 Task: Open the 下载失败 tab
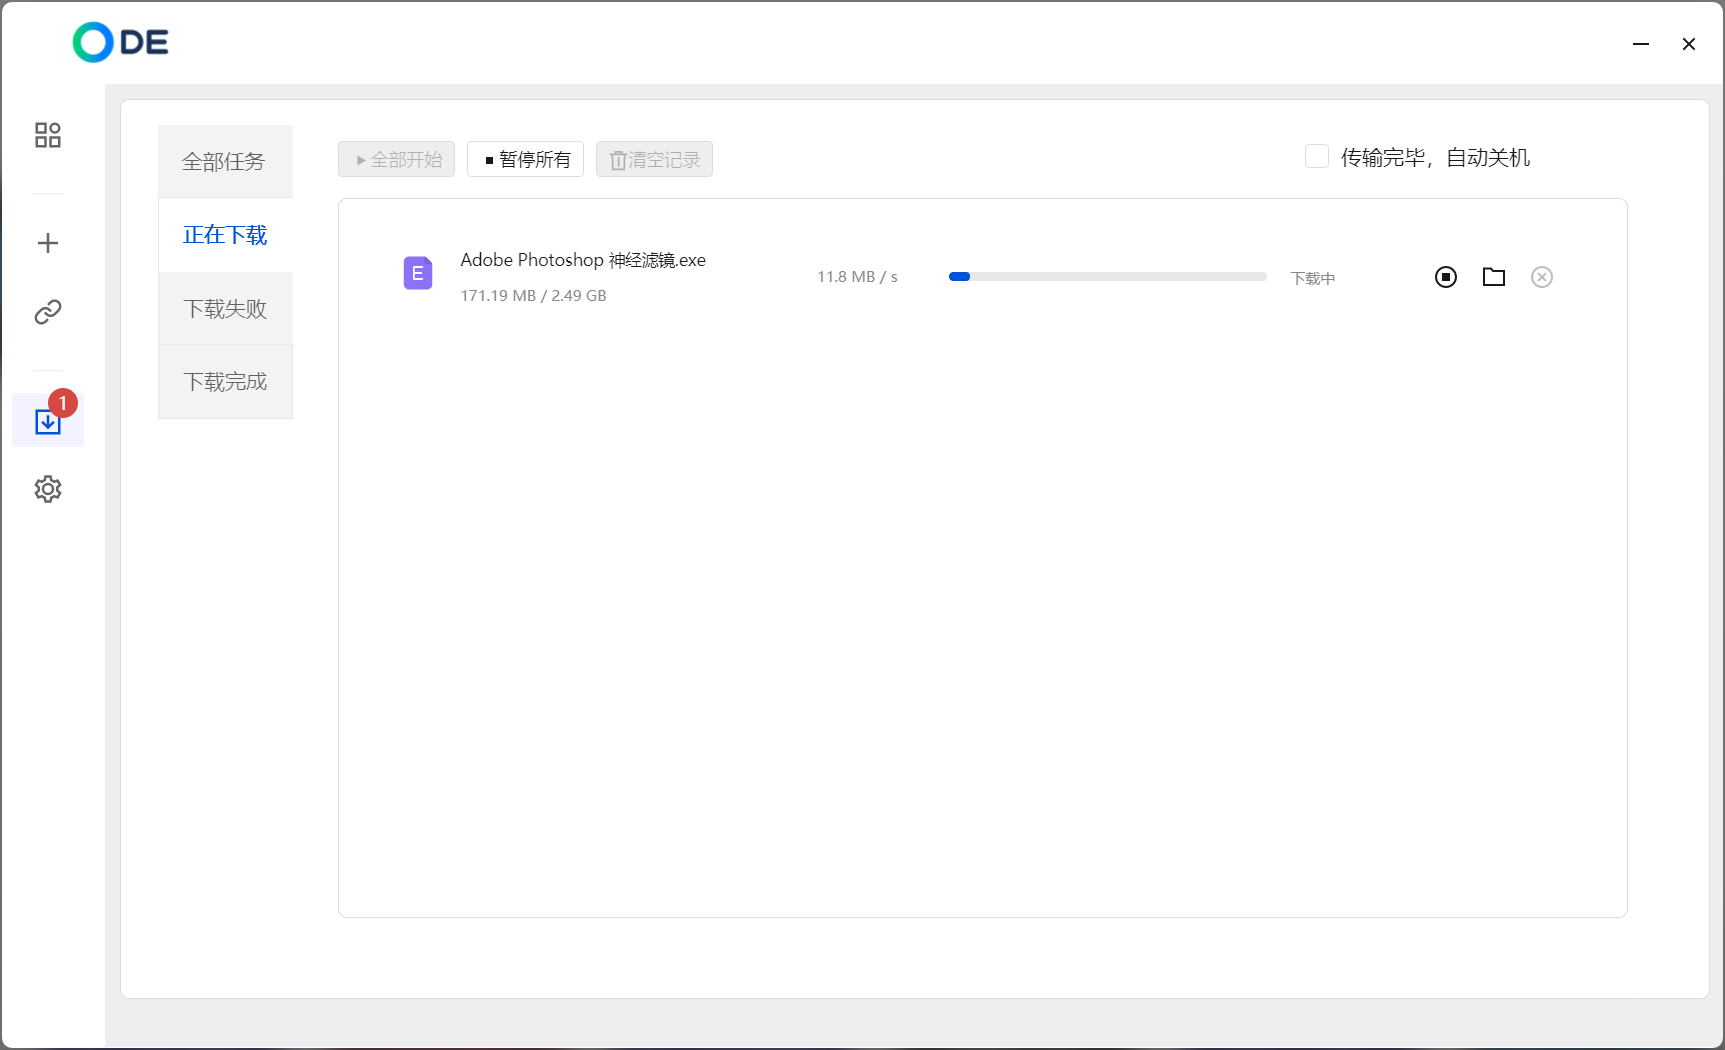tap(225, 309)
